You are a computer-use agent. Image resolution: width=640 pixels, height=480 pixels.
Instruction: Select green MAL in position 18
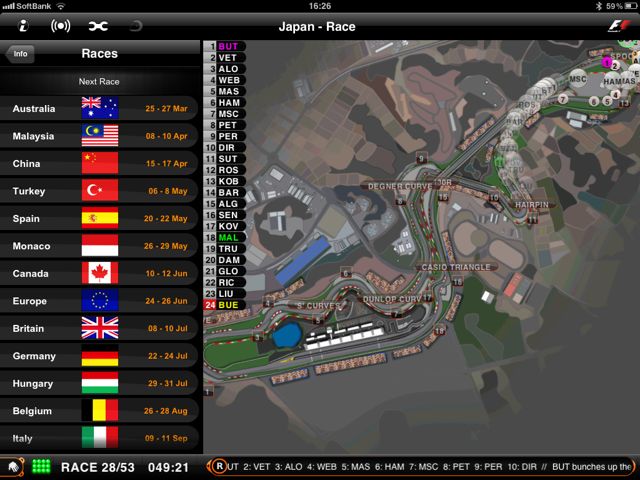224,238
